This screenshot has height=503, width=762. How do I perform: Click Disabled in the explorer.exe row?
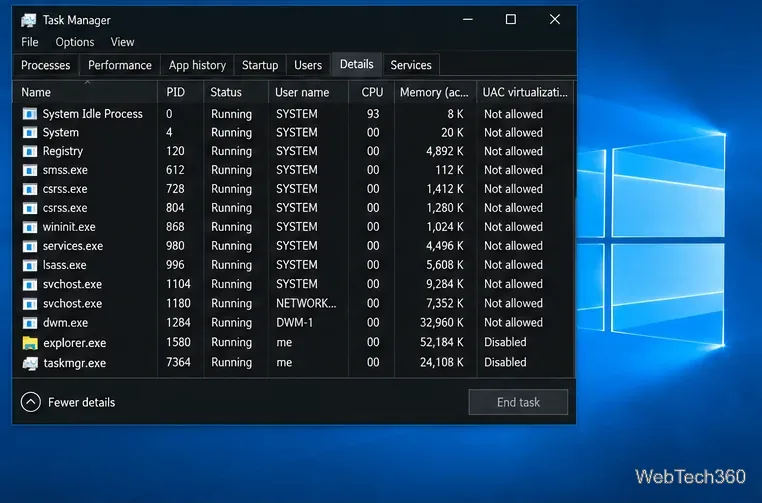click(x=505, y=342)
